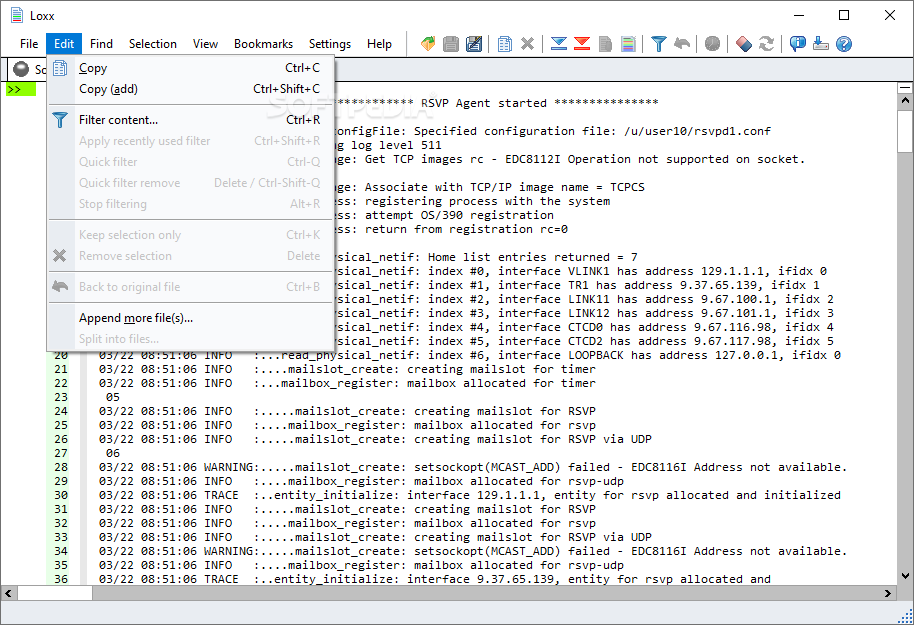This screenshot has width=914, height=625.
Task: Click the blue down-arrow toolbar icon
Action: pyautogui.click(x=558, y=44)
